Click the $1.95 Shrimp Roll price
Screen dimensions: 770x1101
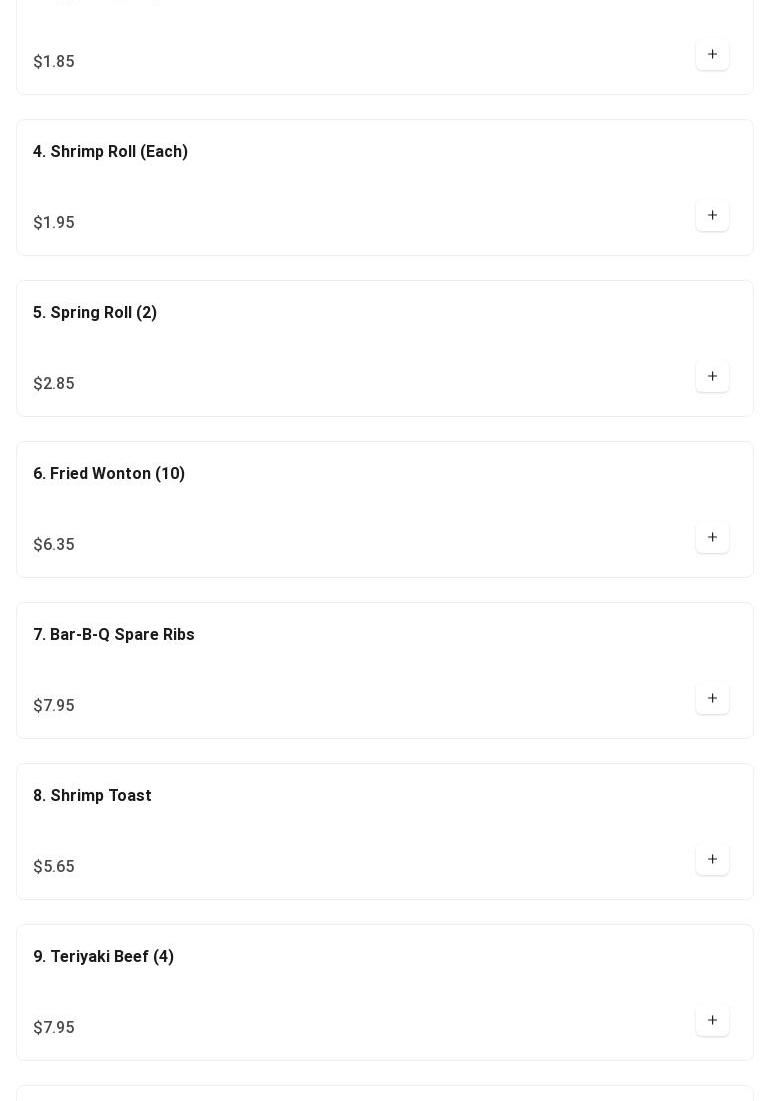(54, 223)
